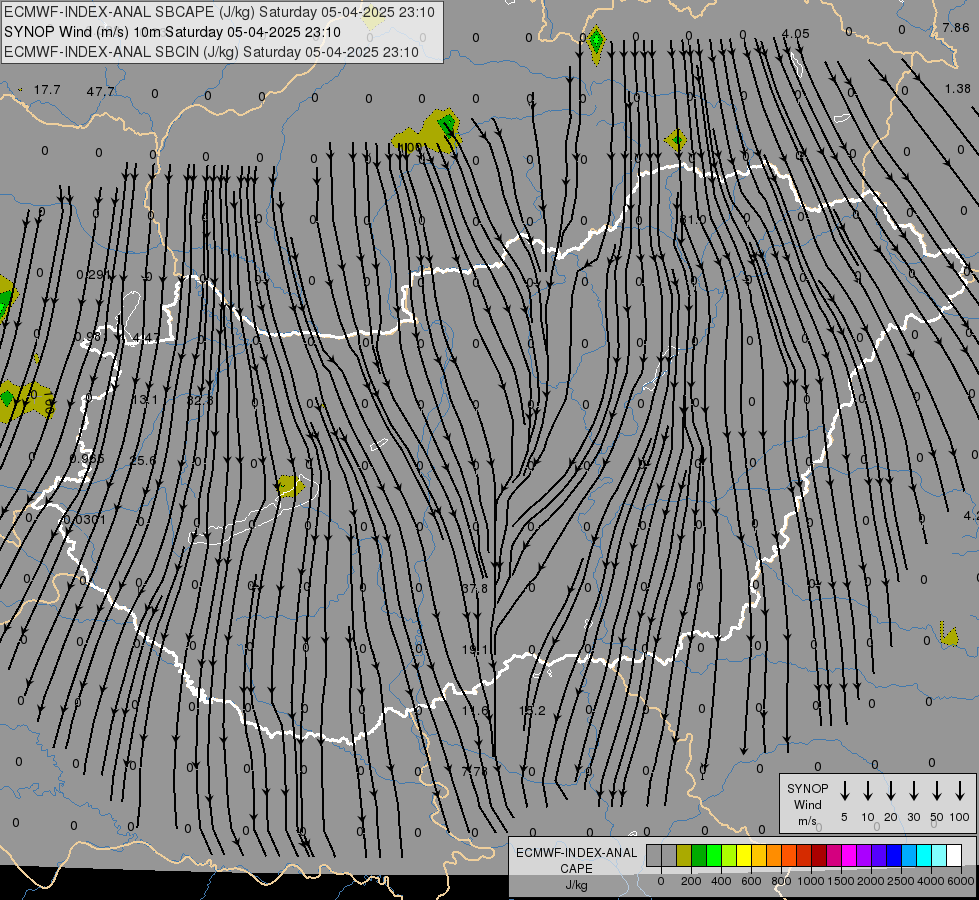Click the ECMWF-INDEX-ANAL SBCAPE title line

pos(219,12)
